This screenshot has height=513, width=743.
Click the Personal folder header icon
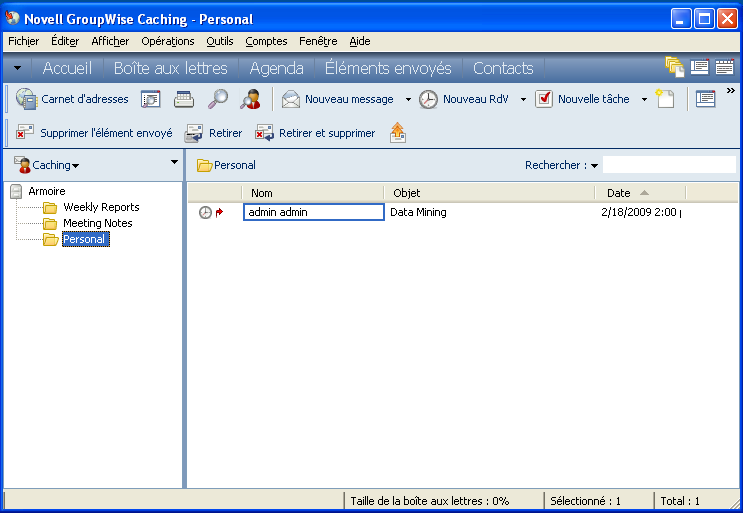click(204, 165)
